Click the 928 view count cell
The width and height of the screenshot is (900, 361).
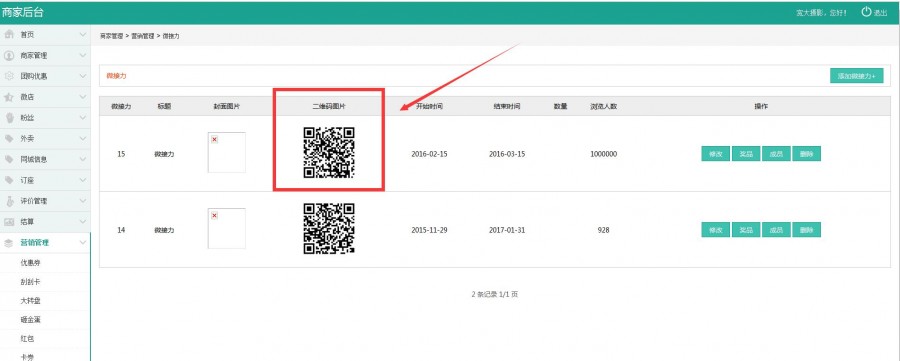pos(603,230)
